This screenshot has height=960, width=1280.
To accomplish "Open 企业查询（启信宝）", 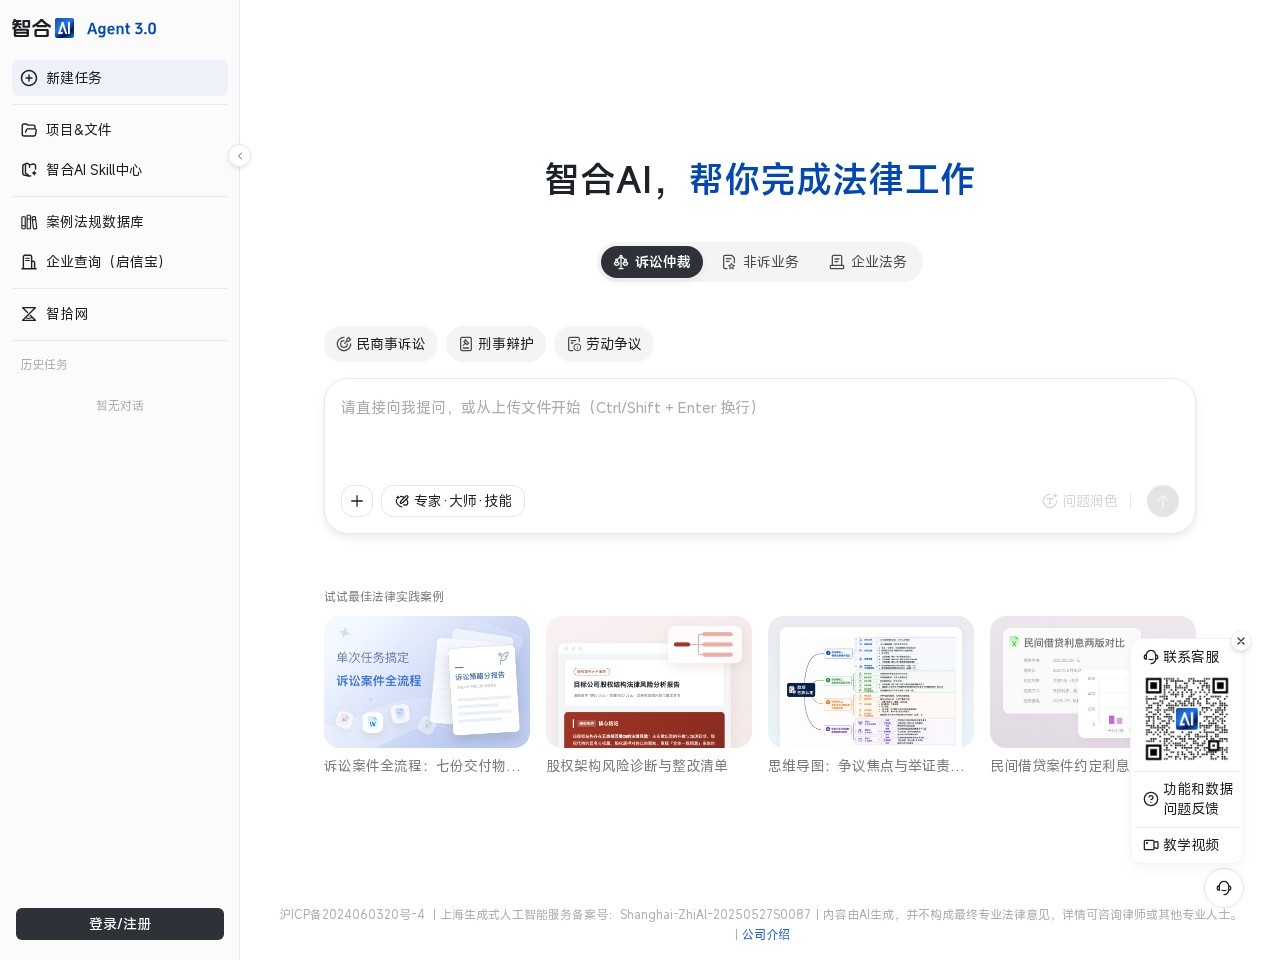I will [120, 262].
